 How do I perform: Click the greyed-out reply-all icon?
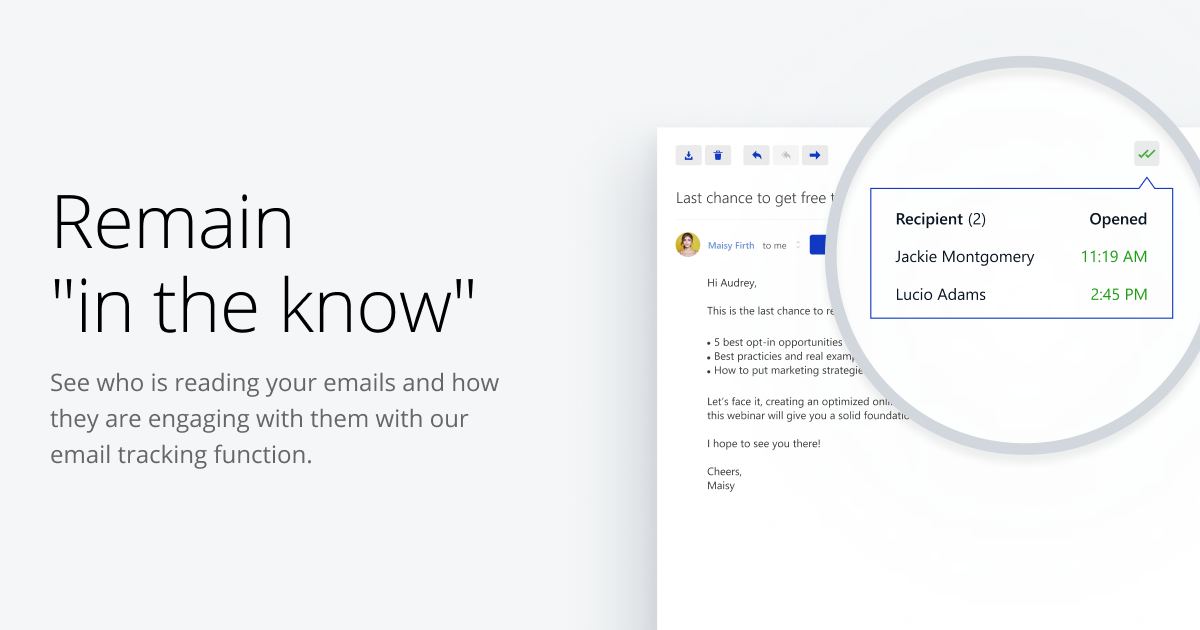point(786,155)
